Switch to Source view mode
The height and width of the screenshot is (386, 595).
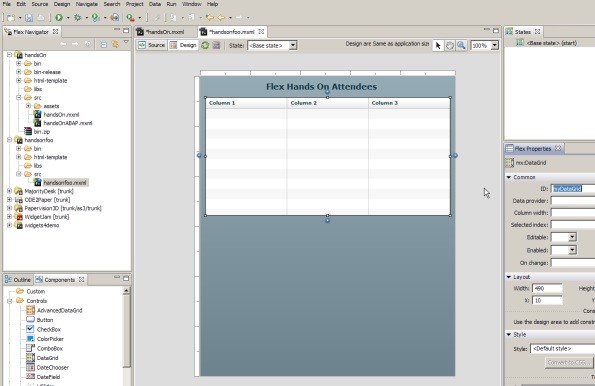[152, 45]
